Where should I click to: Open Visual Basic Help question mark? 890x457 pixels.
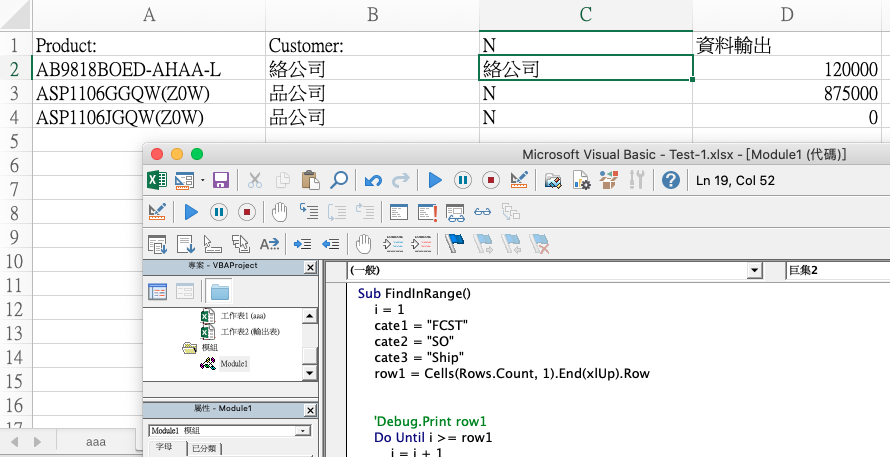tap(670, 181)
